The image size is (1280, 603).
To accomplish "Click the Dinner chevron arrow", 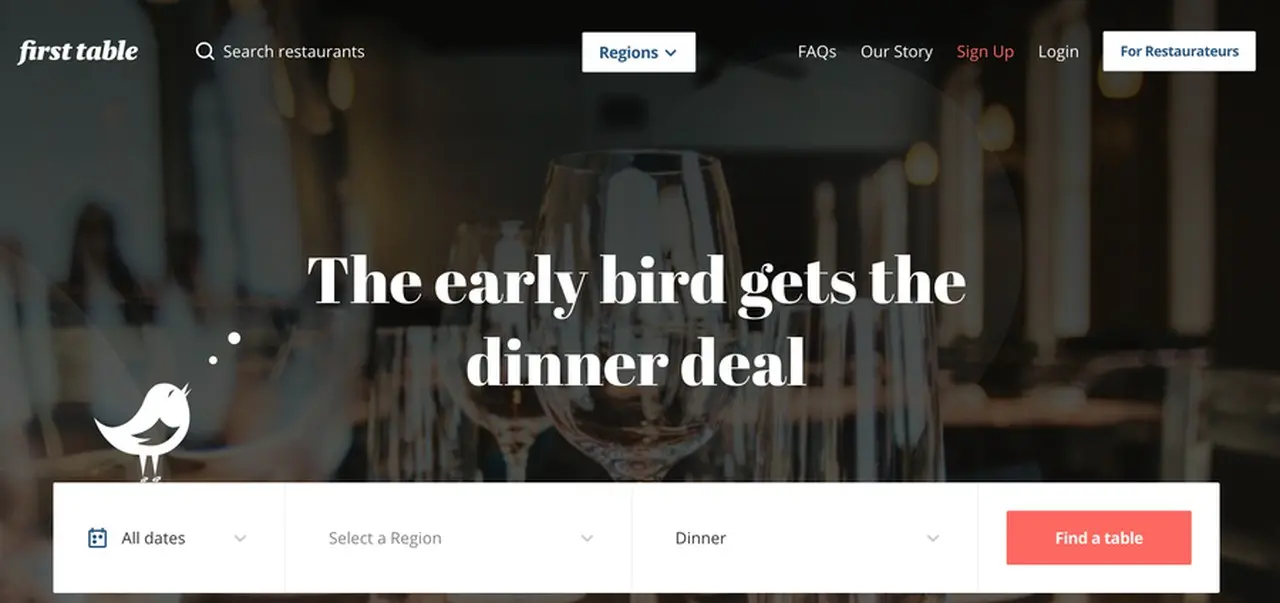I will click(x=933, y=538).
